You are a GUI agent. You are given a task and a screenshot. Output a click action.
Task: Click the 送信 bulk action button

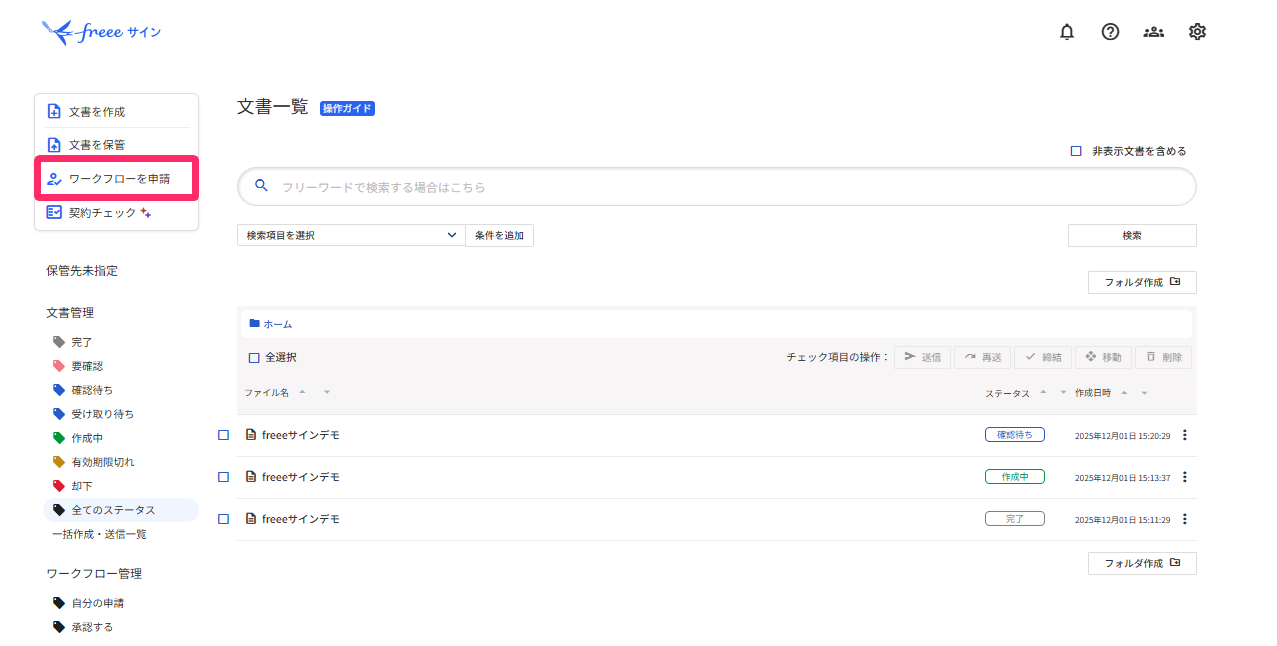coord(922,357)
